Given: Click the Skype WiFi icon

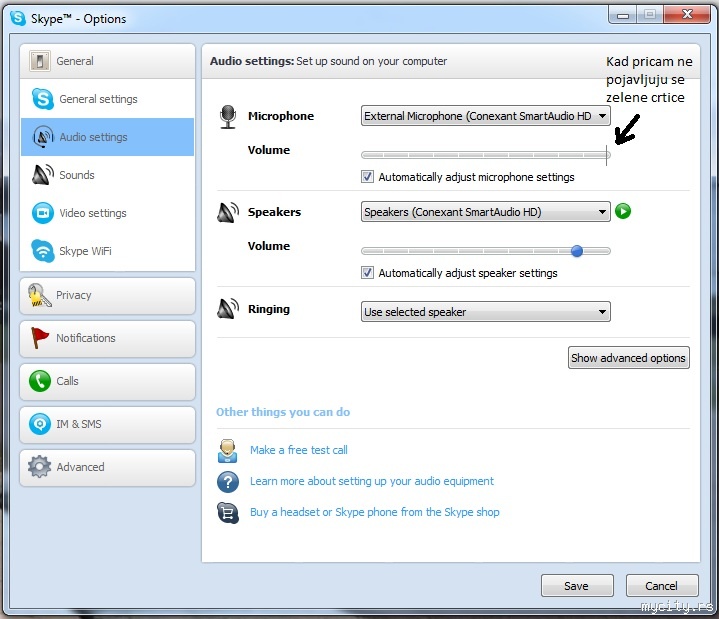Looking at the screenshot, I should pos(43,251).
